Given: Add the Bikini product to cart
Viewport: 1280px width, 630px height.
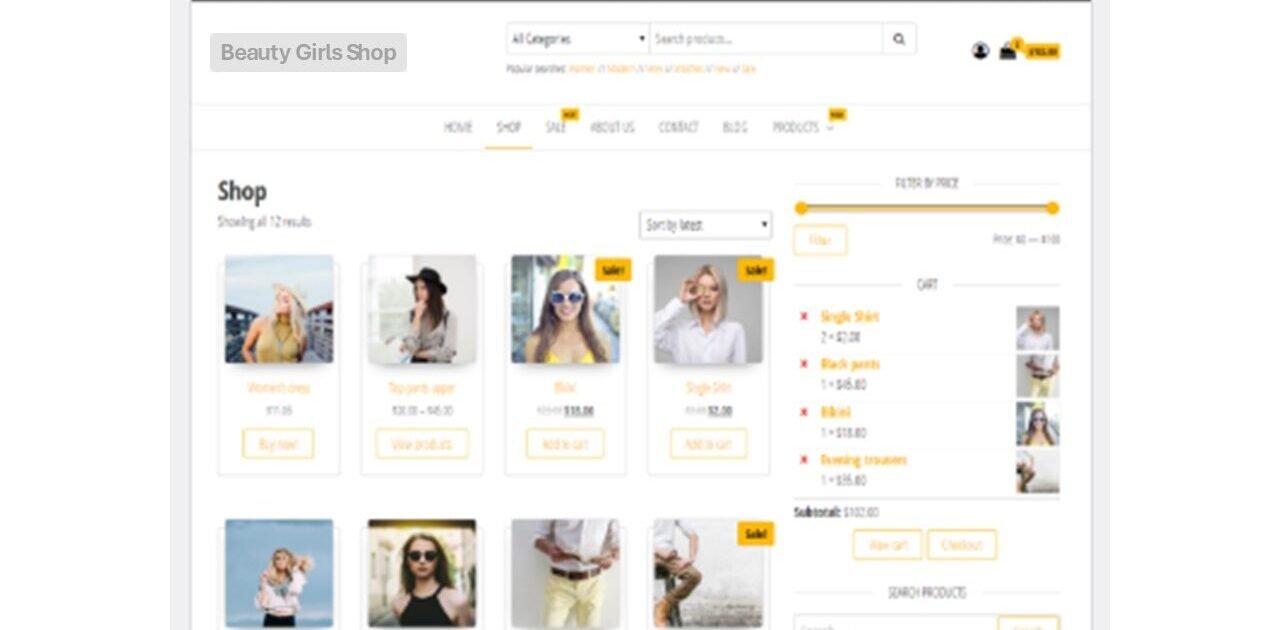Looking at the screenshot, I should coord(565,444).
